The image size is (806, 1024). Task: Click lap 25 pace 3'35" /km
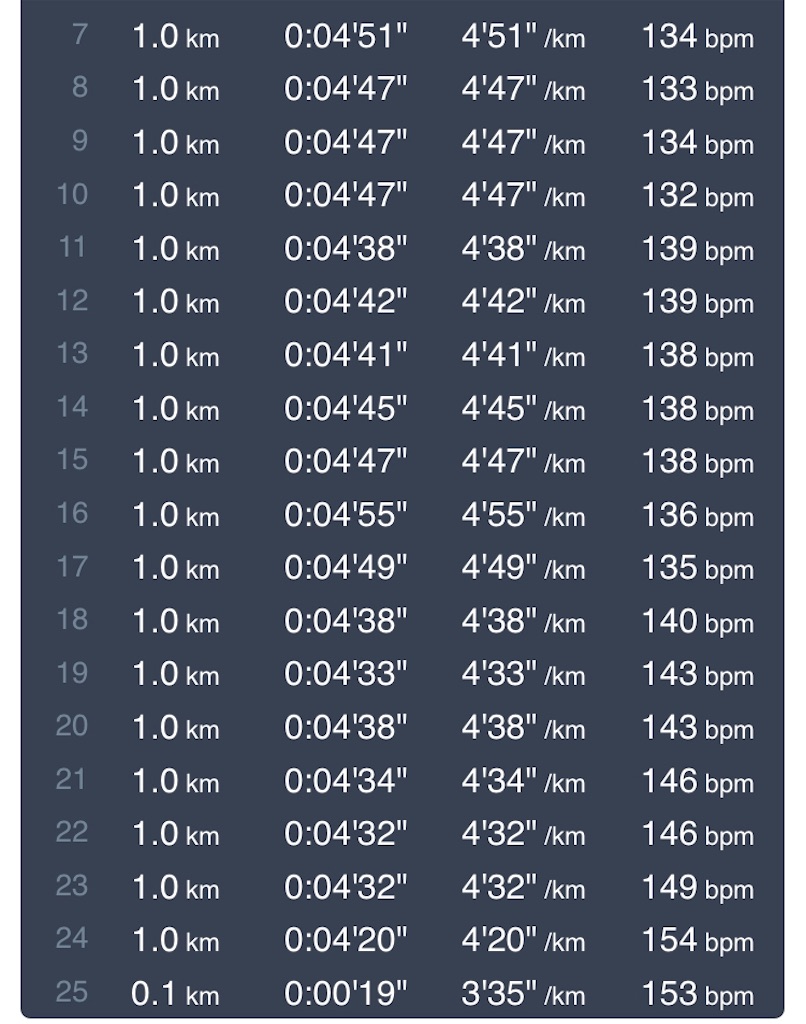click(x=523, y=994)
